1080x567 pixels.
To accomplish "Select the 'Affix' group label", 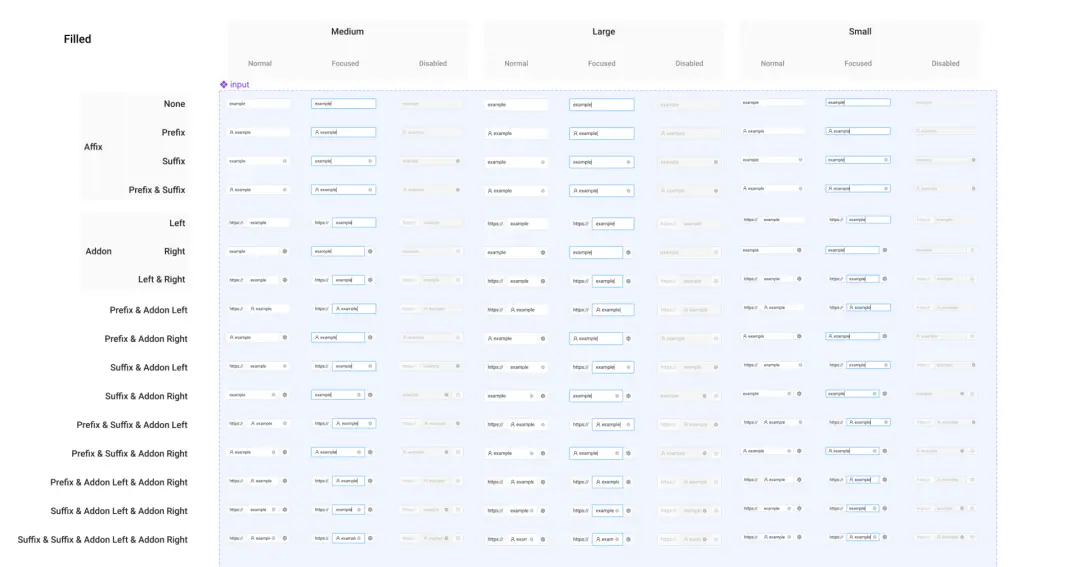I will tap(93, 147).
